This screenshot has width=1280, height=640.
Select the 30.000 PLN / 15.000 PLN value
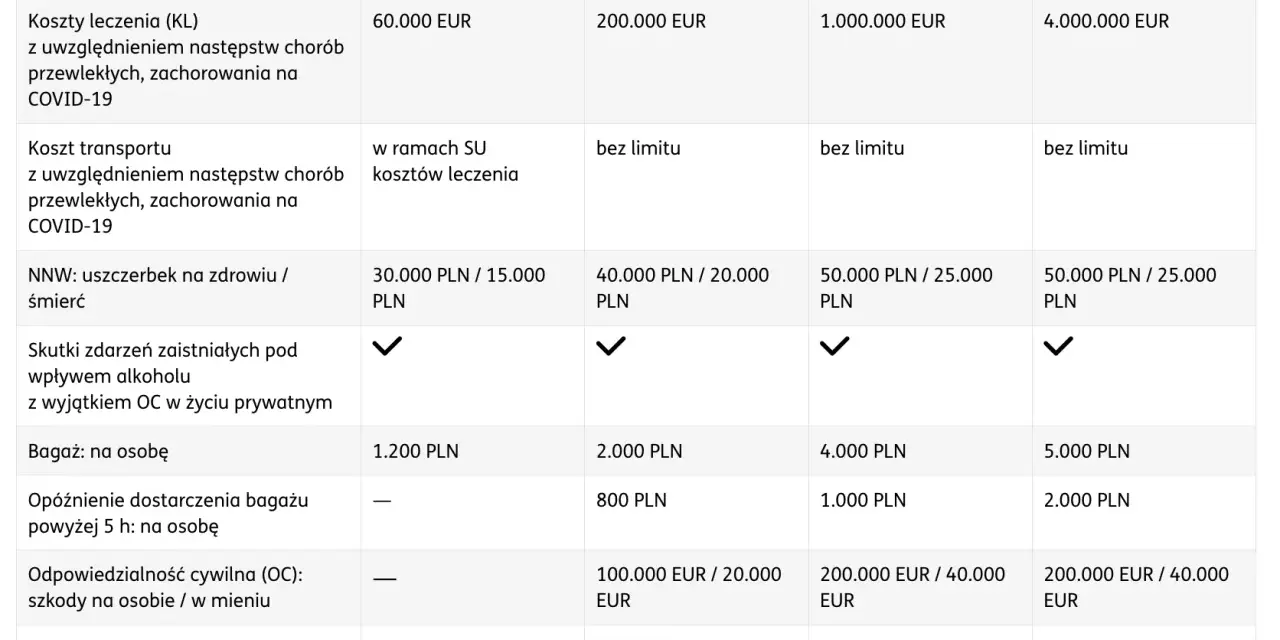pos(459,288)
